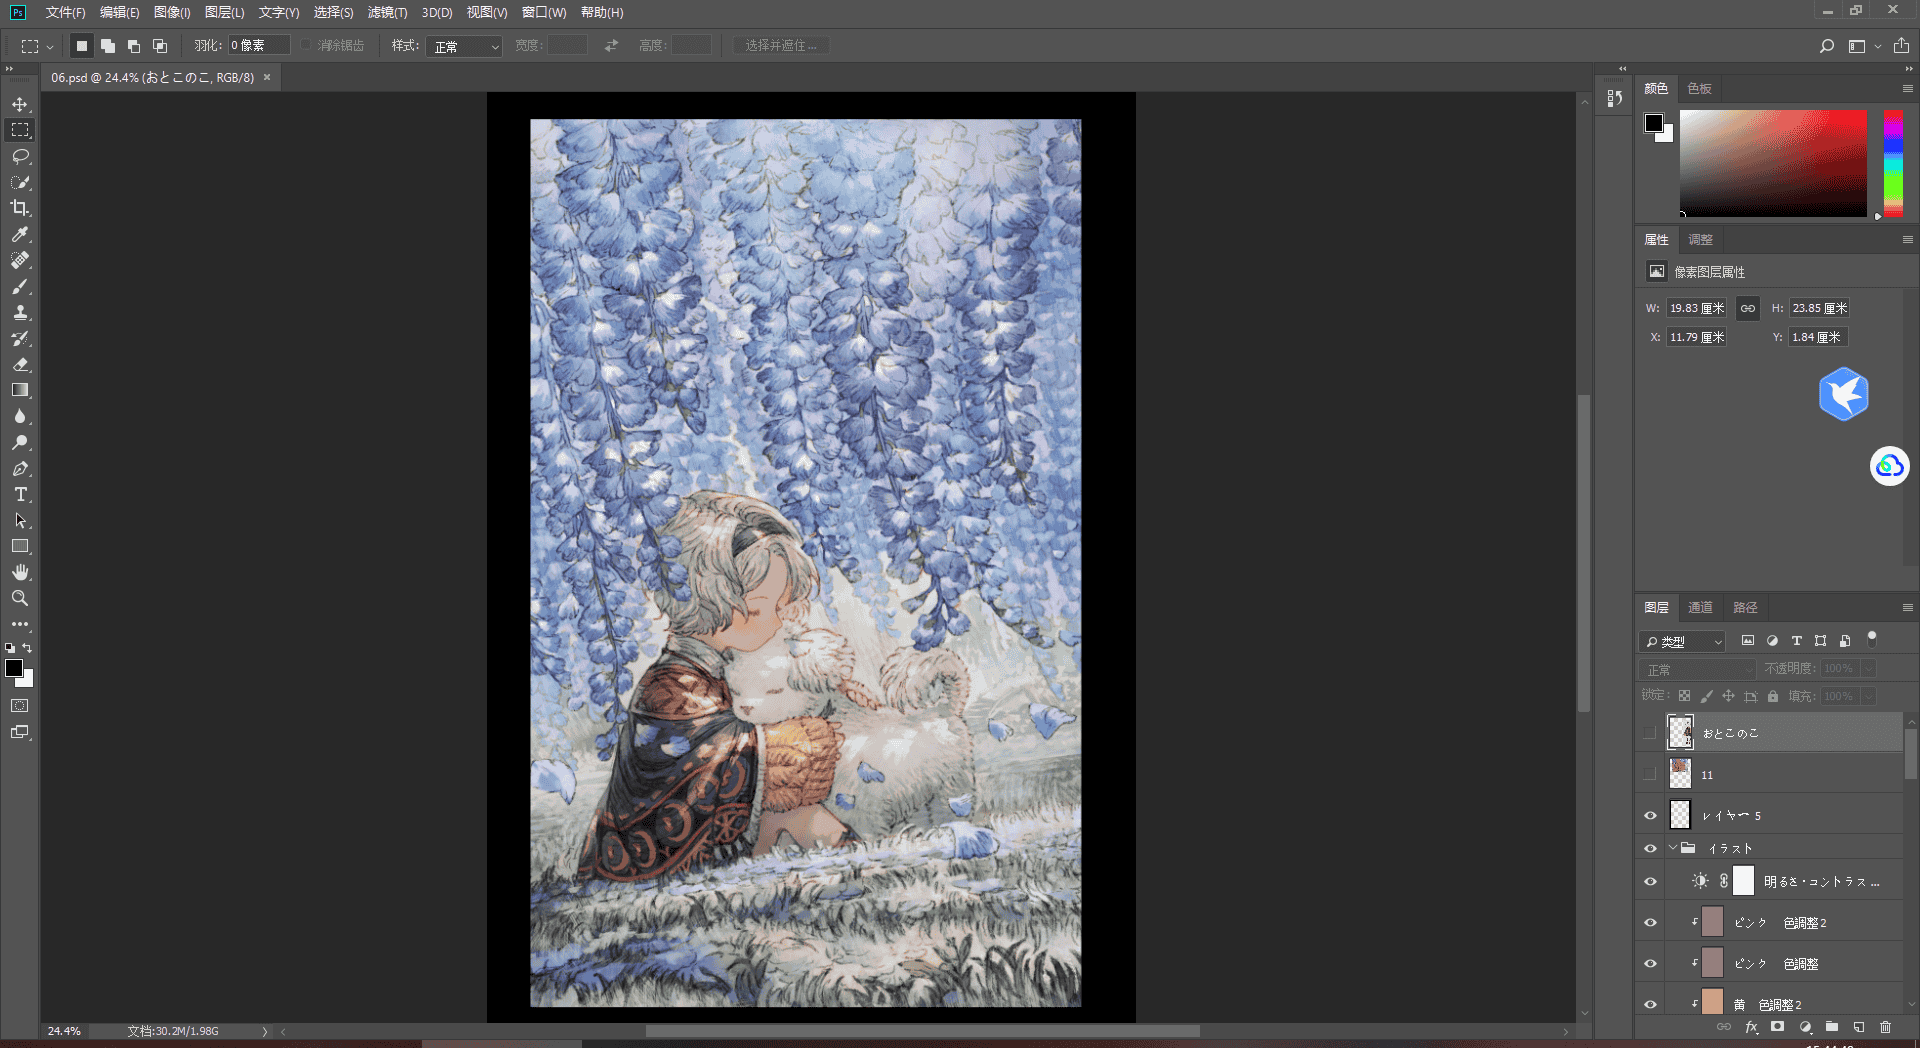Hide the レイヤー 5 layer
The height and width of the screenshot is (1048, 1920).
pos(1650,815)
